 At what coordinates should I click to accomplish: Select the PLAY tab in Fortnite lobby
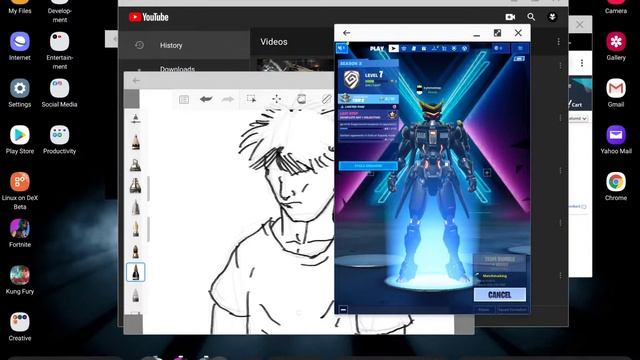[377, 49]
